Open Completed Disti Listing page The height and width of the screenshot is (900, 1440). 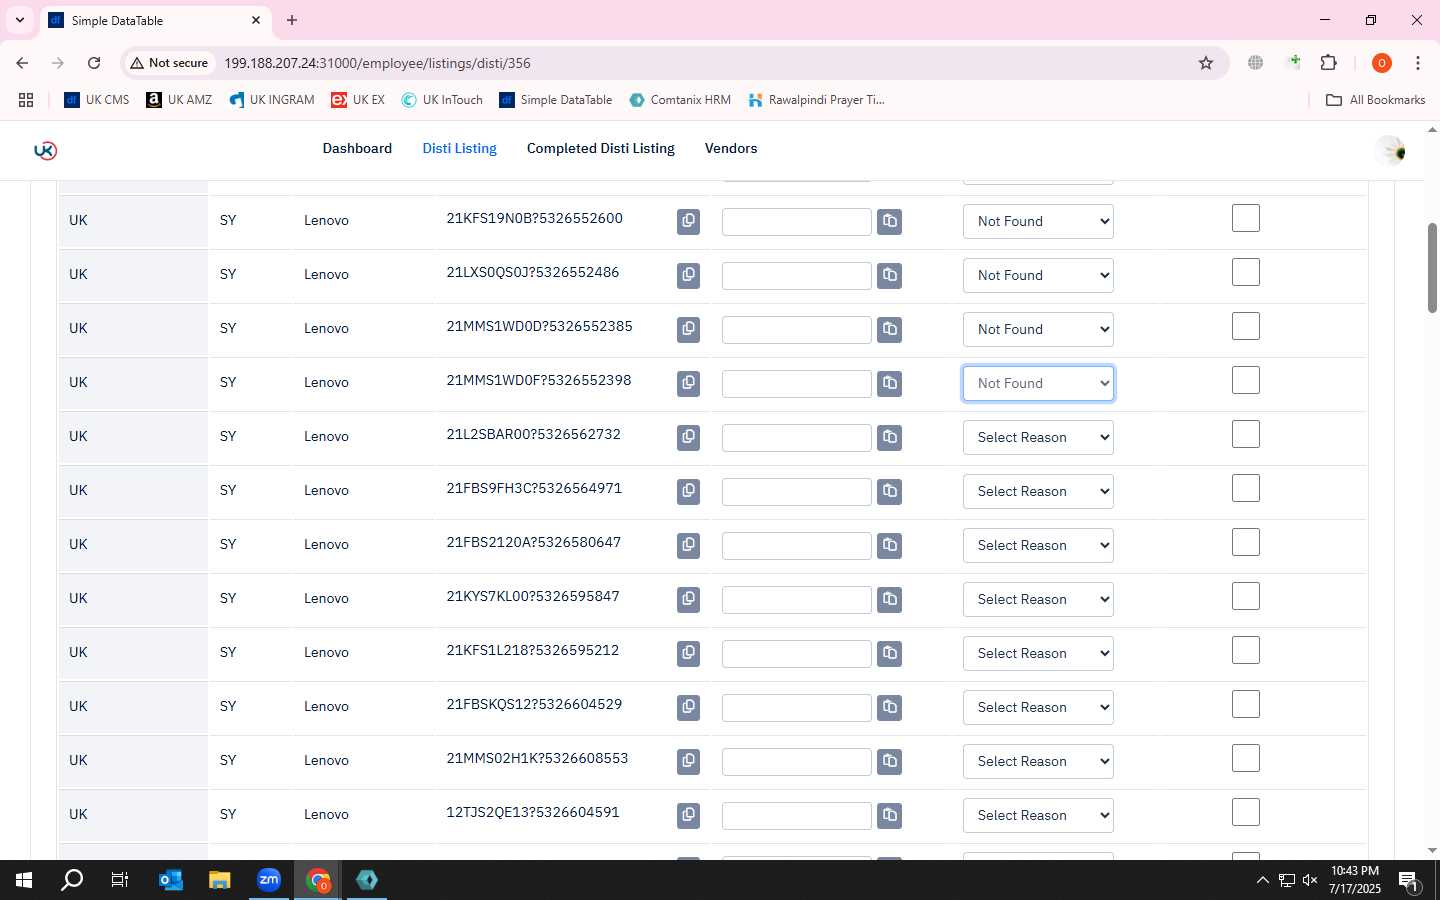coord(601,148)
